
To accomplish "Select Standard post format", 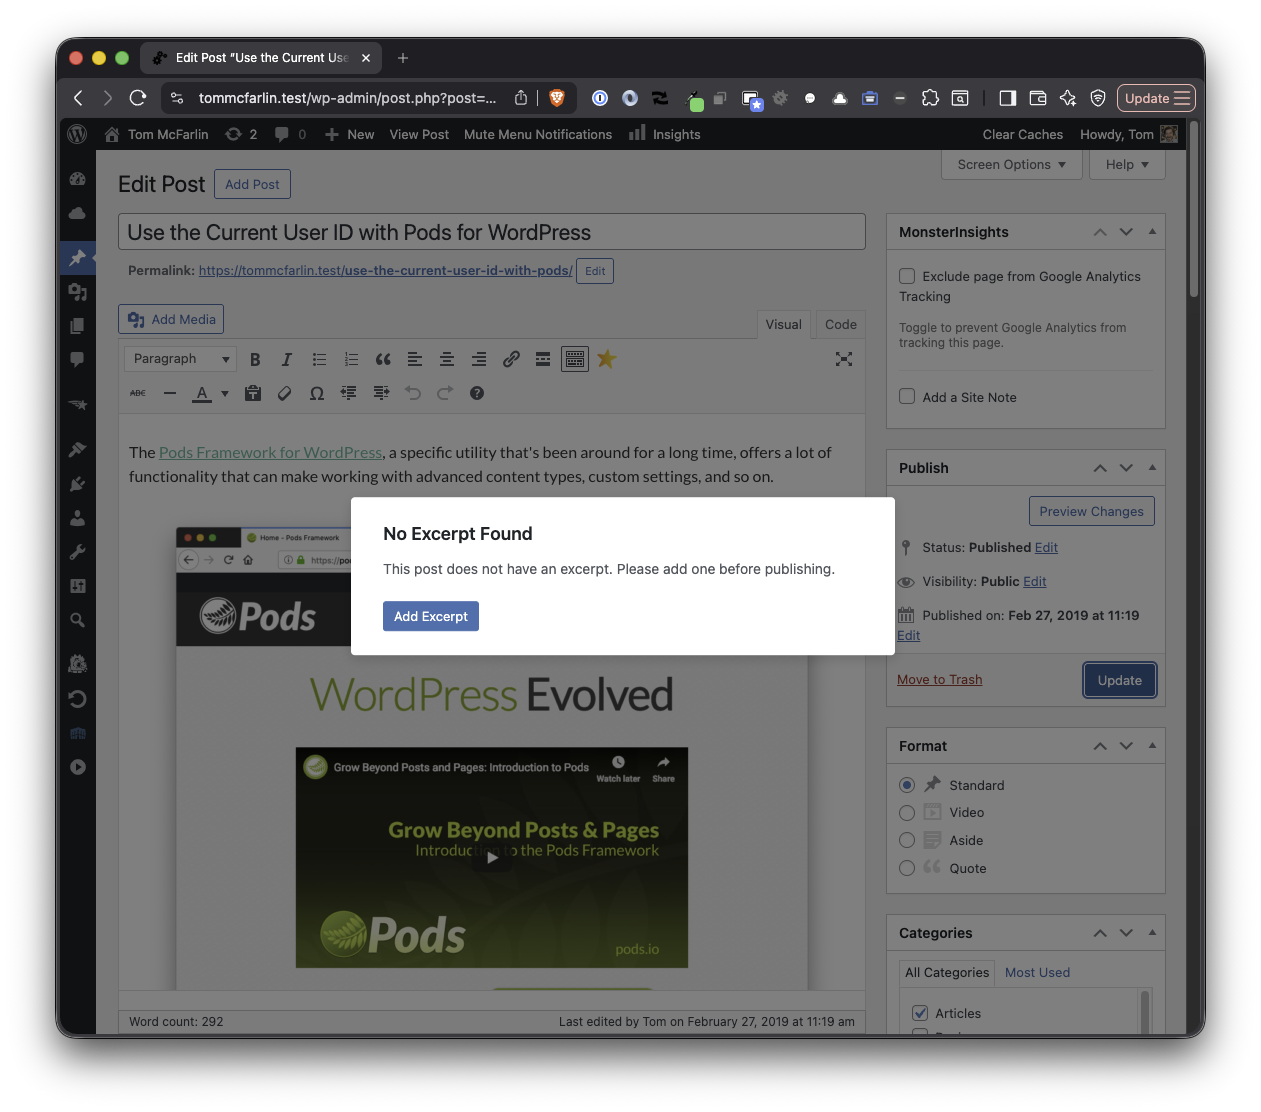I will coord(907,785).
